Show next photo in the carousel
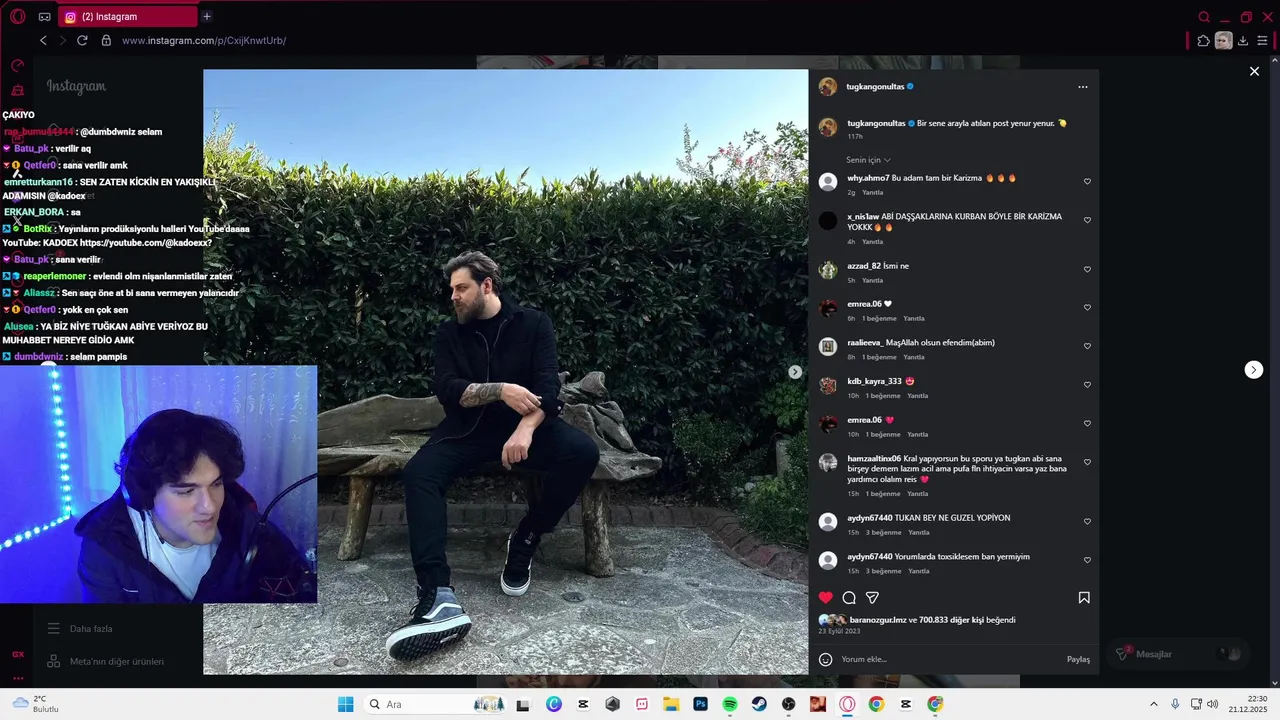Screen dimensions: 1280x720 (795, 372)
